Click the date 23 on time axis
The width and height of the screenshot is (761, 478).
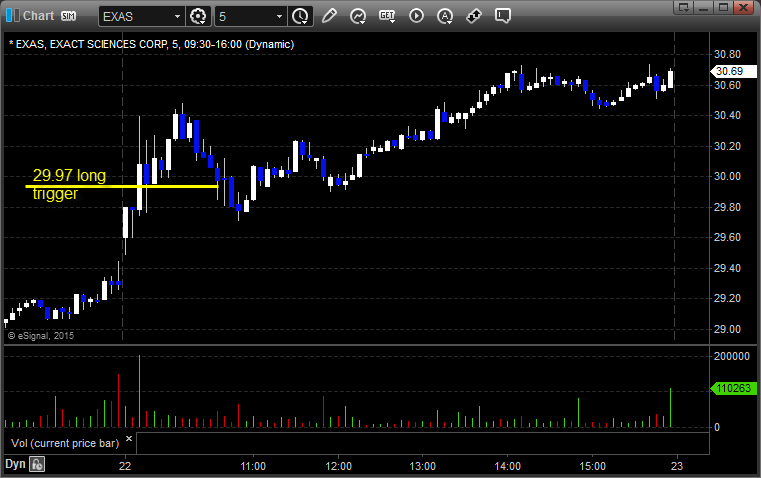677,466
